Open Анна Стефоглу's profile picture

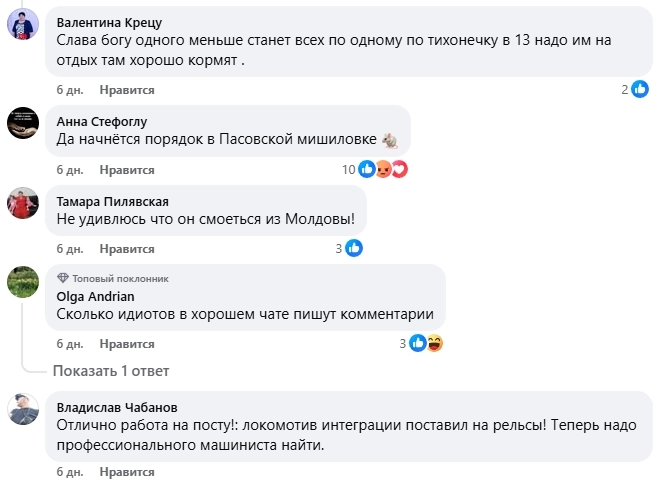tap(23, 121)
